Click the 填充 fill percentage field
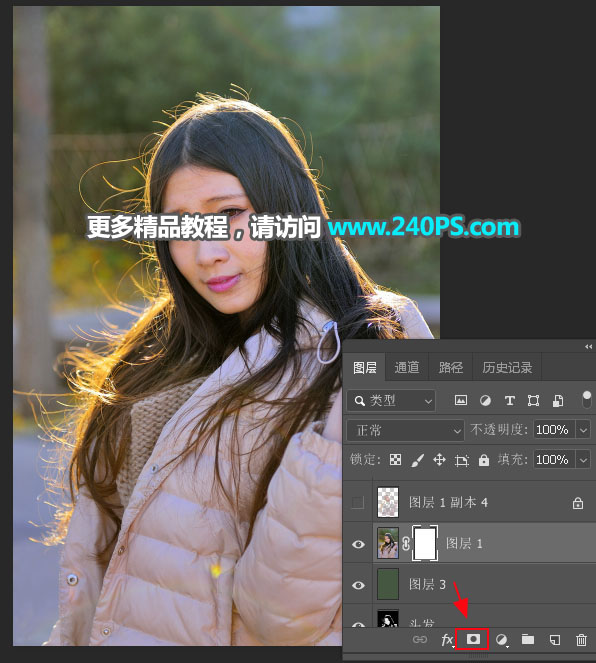596x663 pixels. [x=554, y=460]
